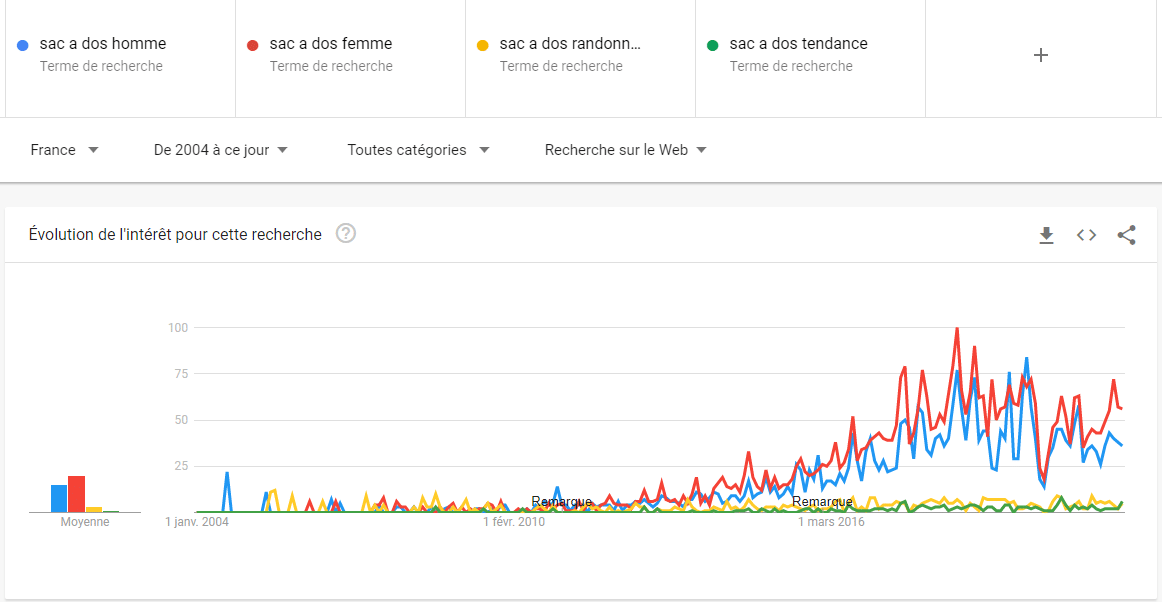Viewport: 1162px width, 602px height.
Task: Open the help question mark icon
Action: [x=346, y=234]
